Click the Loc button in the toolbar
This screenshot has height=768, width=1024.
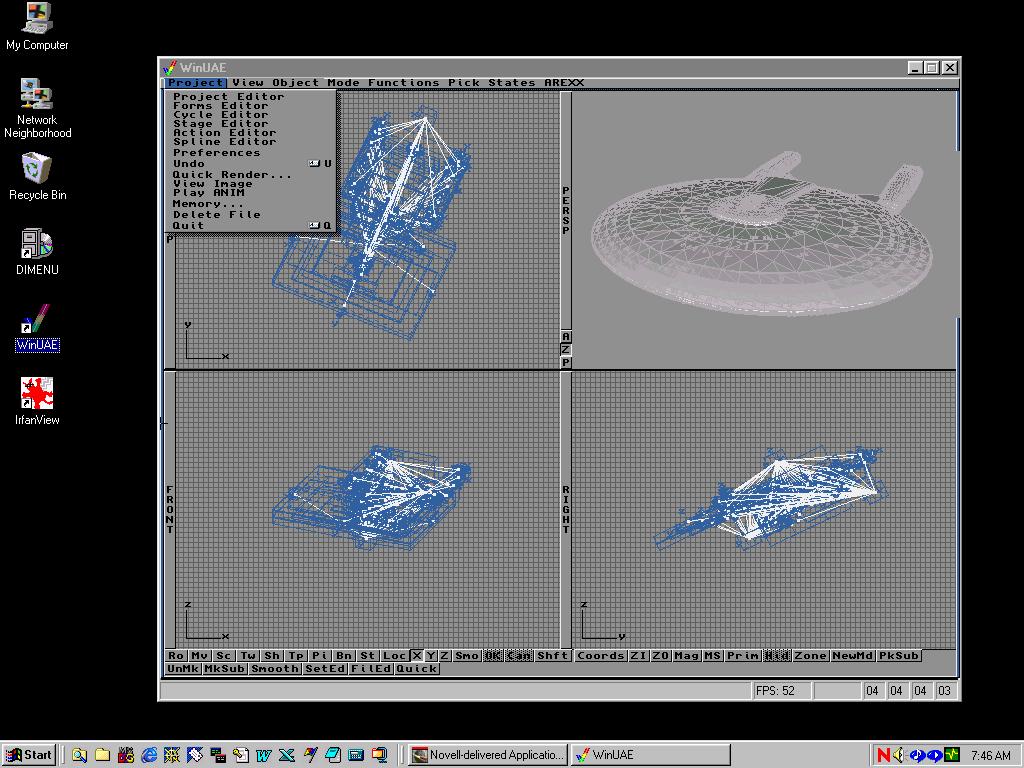pyautogui.click(x=394, y=656)
